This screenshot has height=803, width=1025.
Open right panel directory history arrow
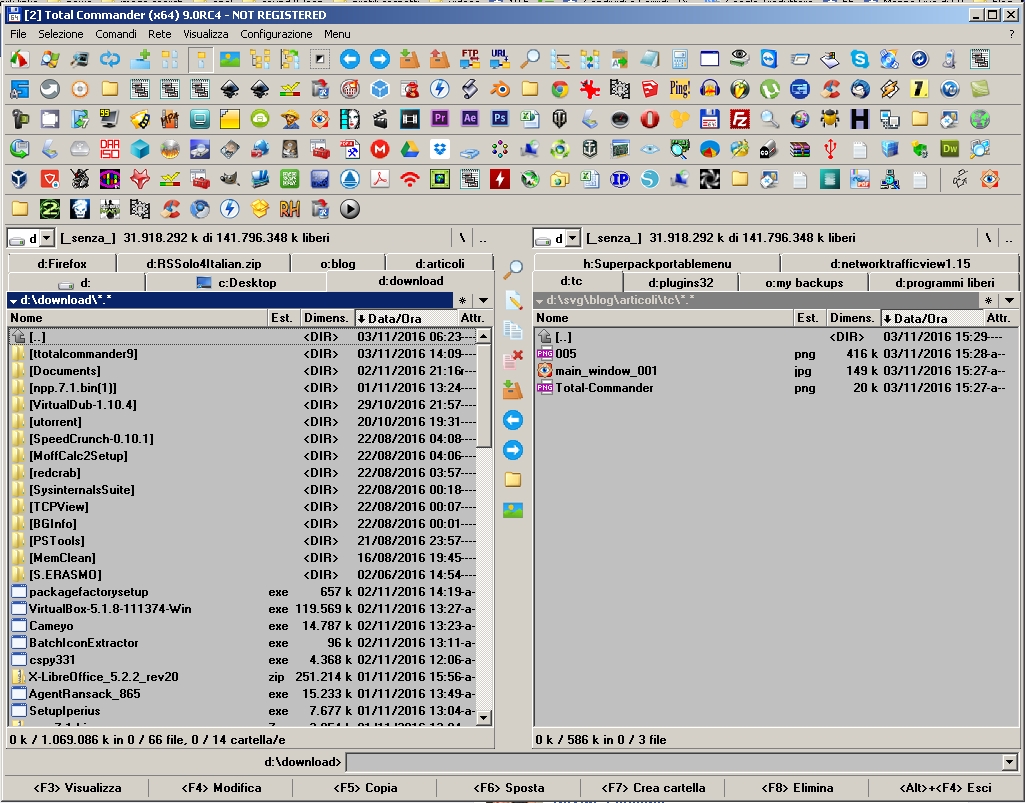1010,300
